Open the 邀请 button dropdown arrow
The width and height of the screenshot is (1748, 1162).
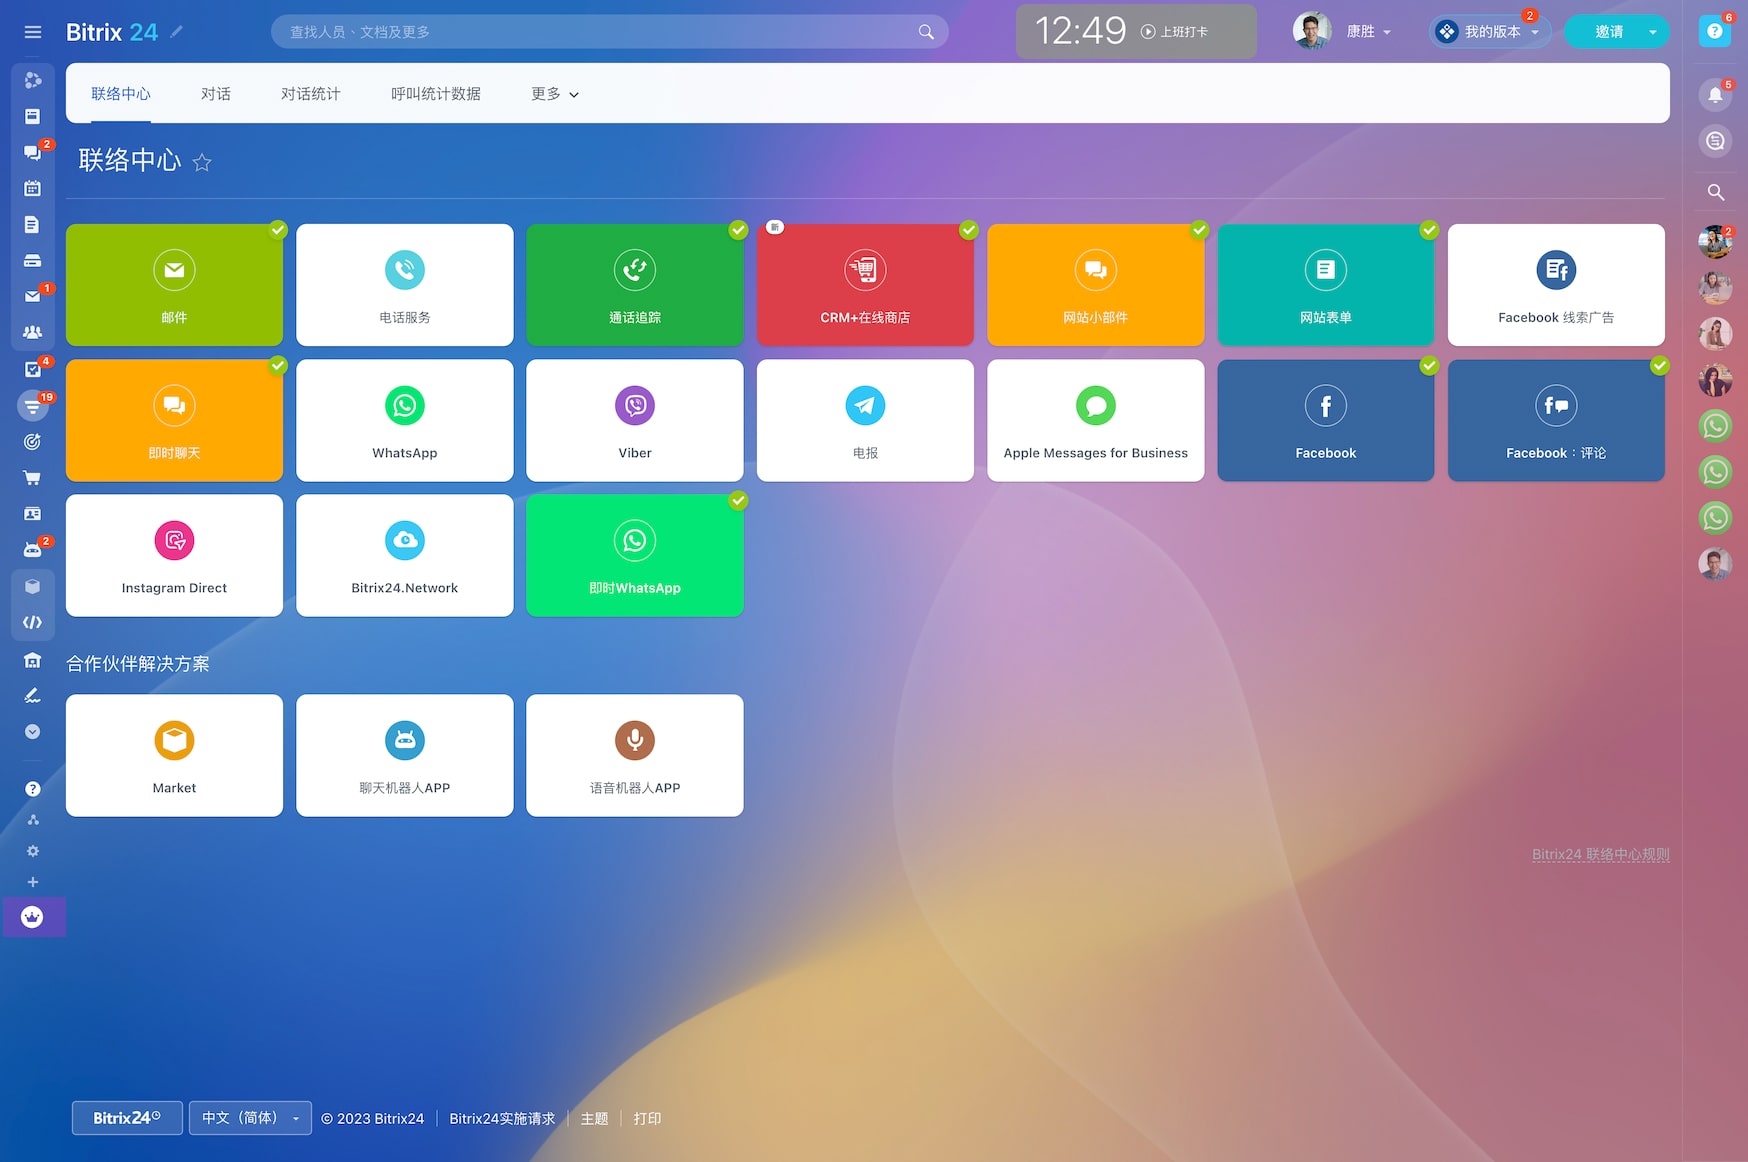(1653, 32)
